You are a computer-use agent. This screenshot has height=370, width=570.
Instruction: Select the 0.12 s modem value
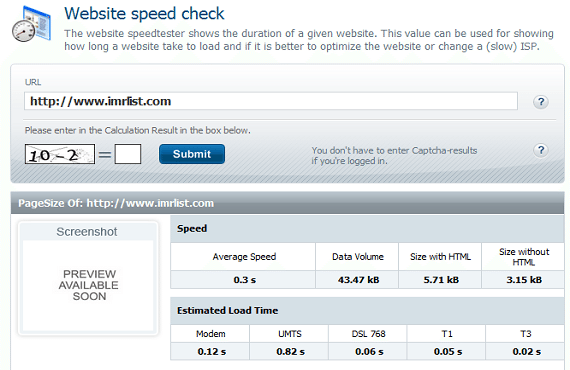pyautogui.click(x=212, y=351)
